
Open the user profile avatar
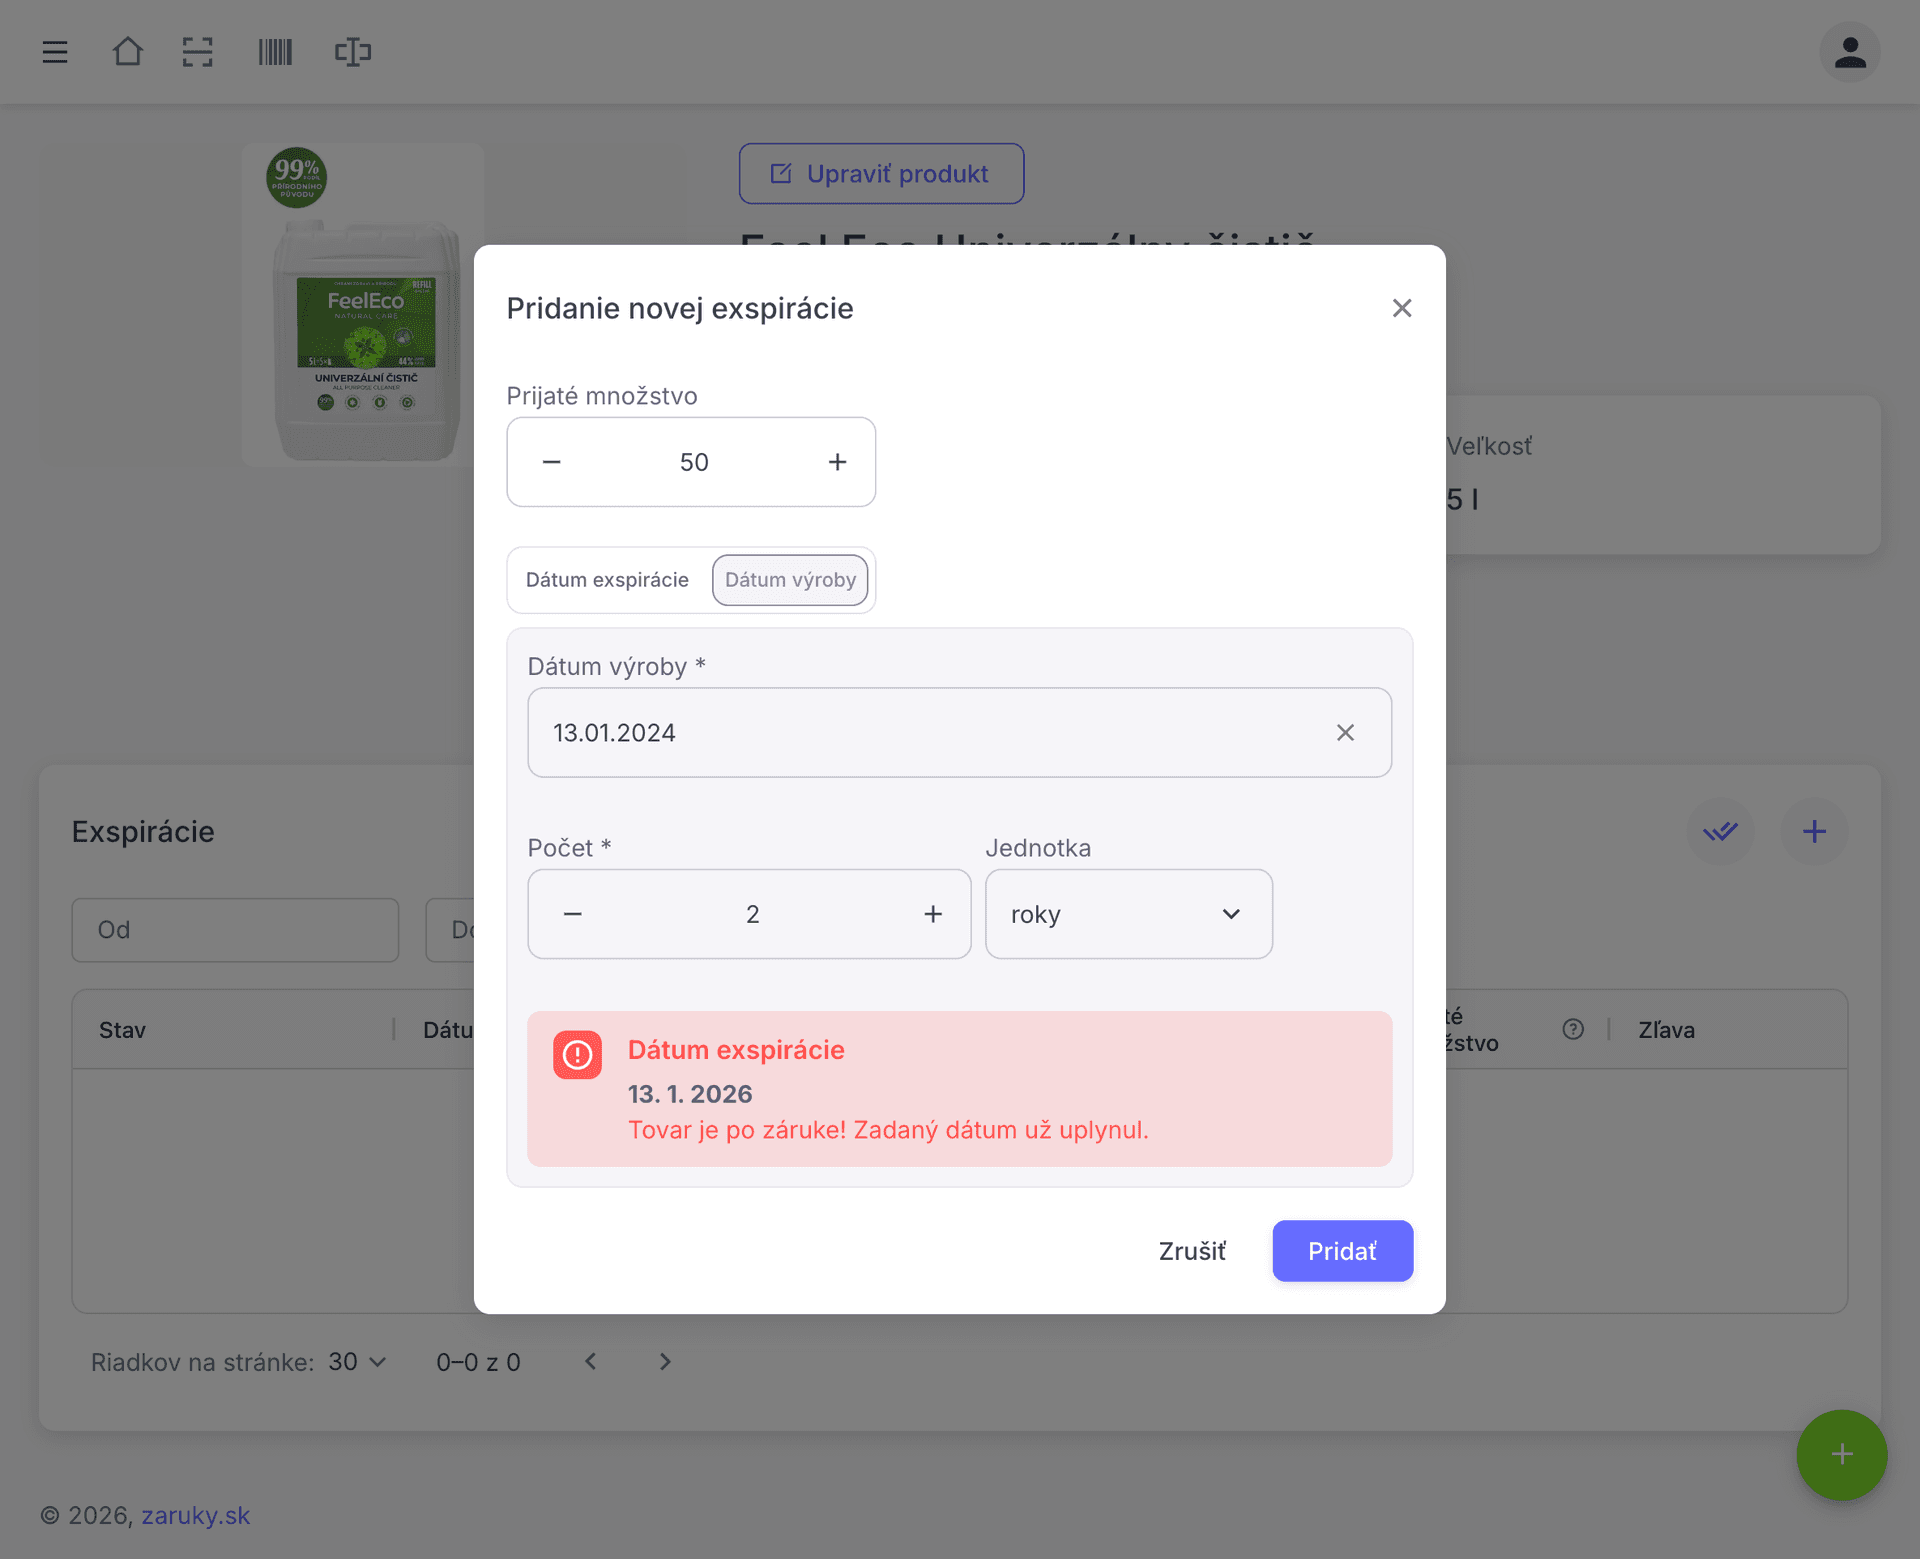tap(1849, 52)
